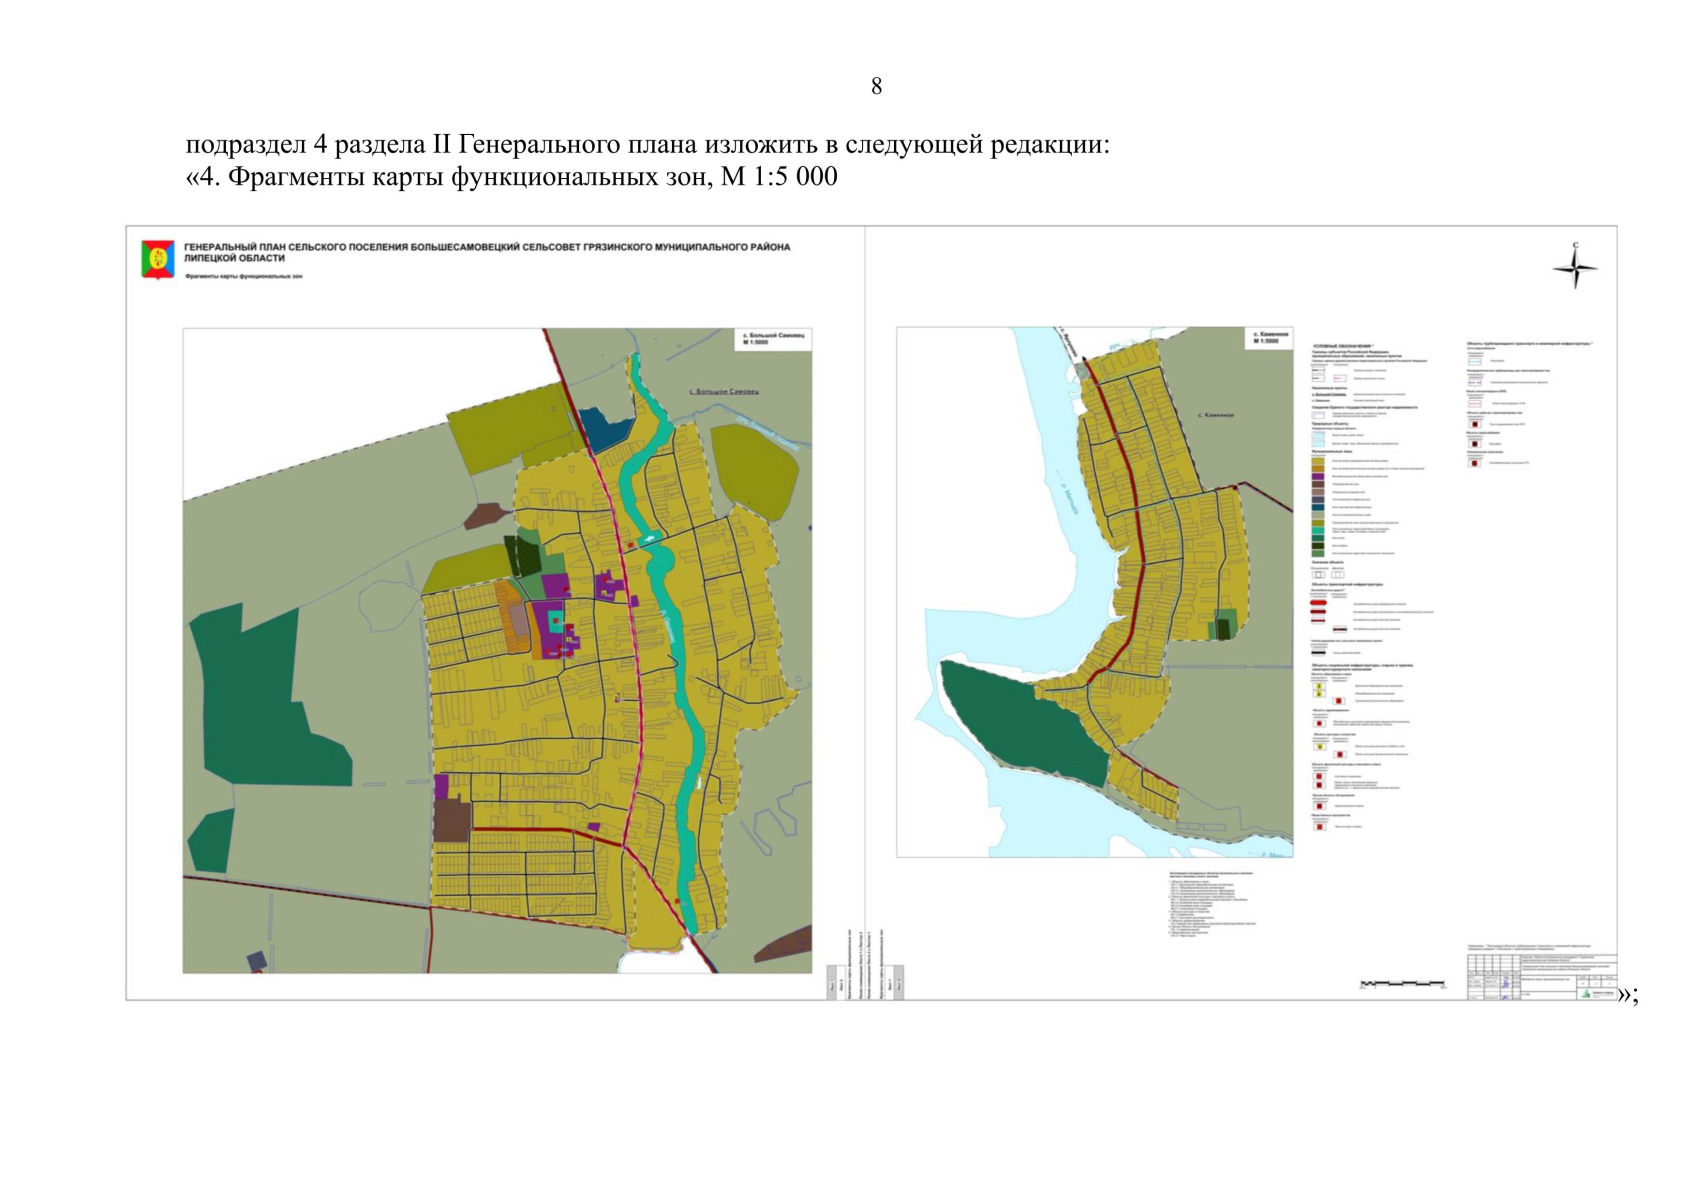This screenshot has height=1200, width=1697.
Task: Click the heading '«4. Фрагменты карты функциональных зон'
Action: pos(511,177)
